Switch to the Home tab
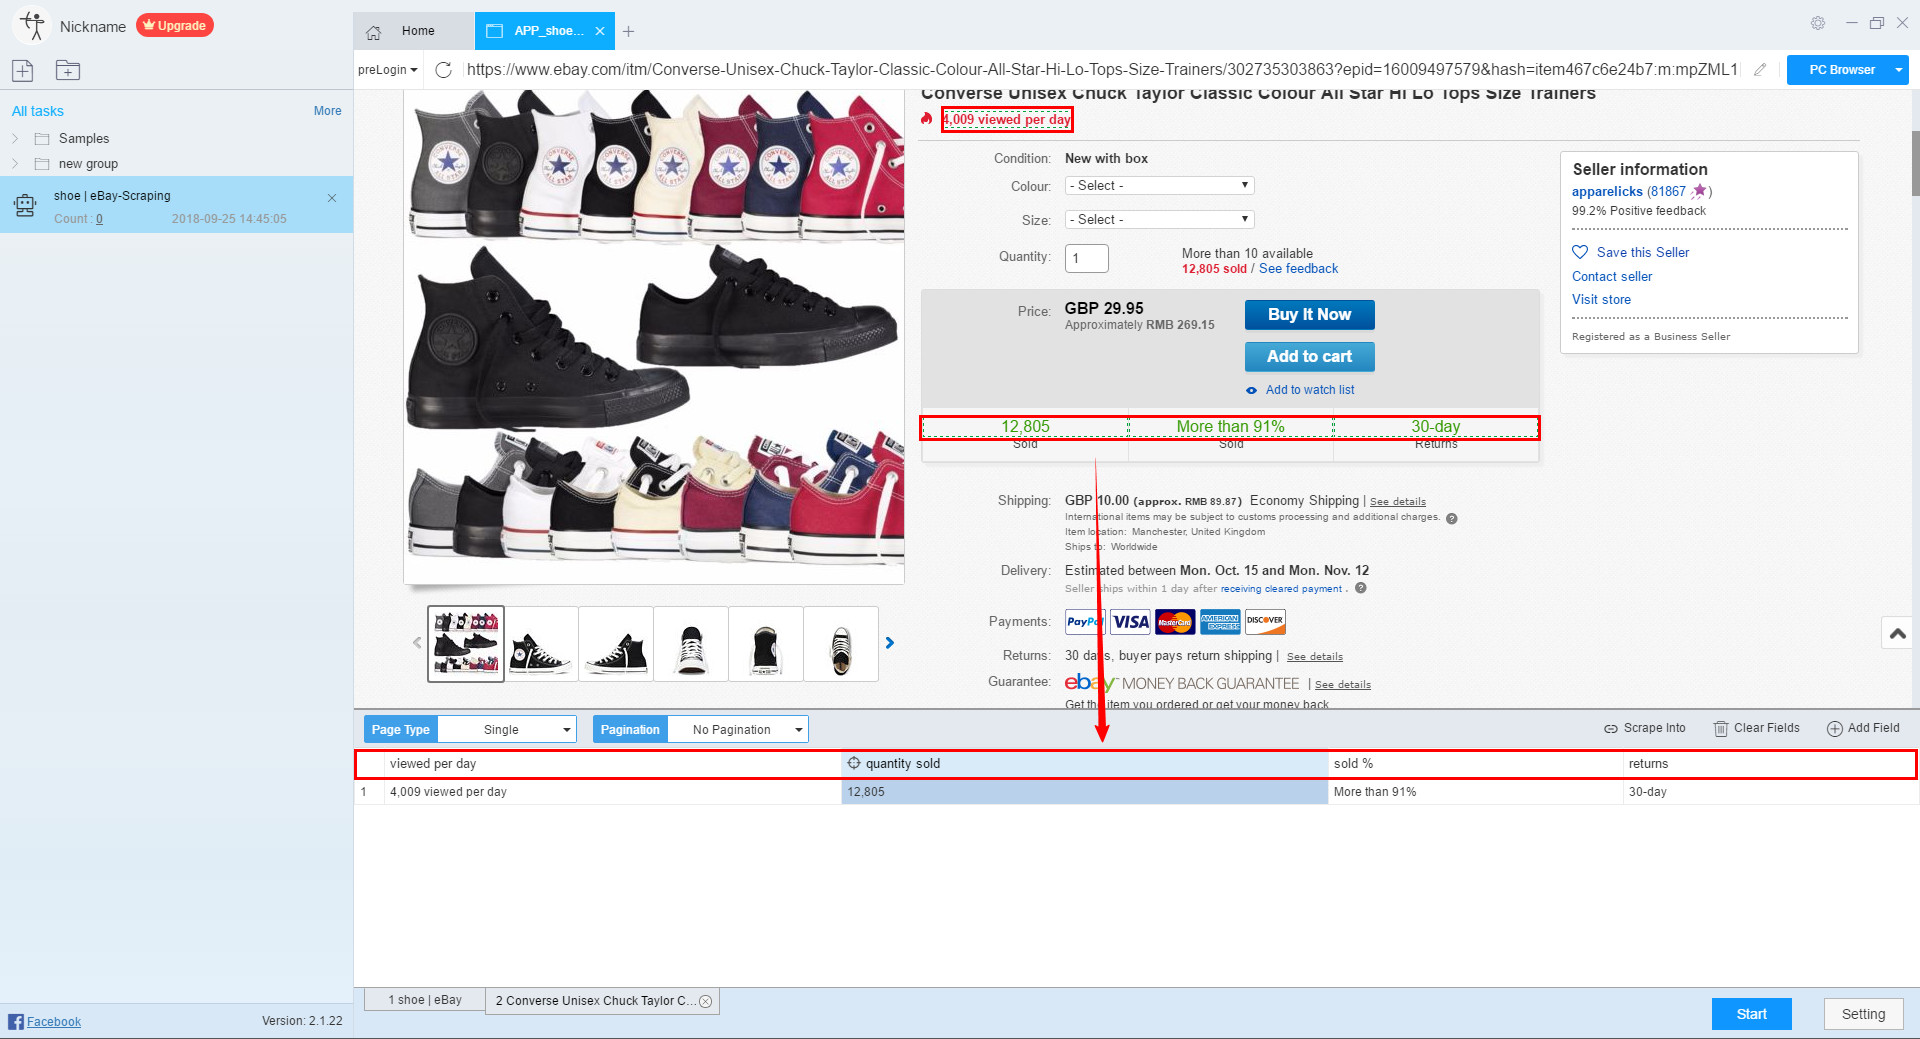The height and width of the screenshot is (1039, 1920). 414,31
